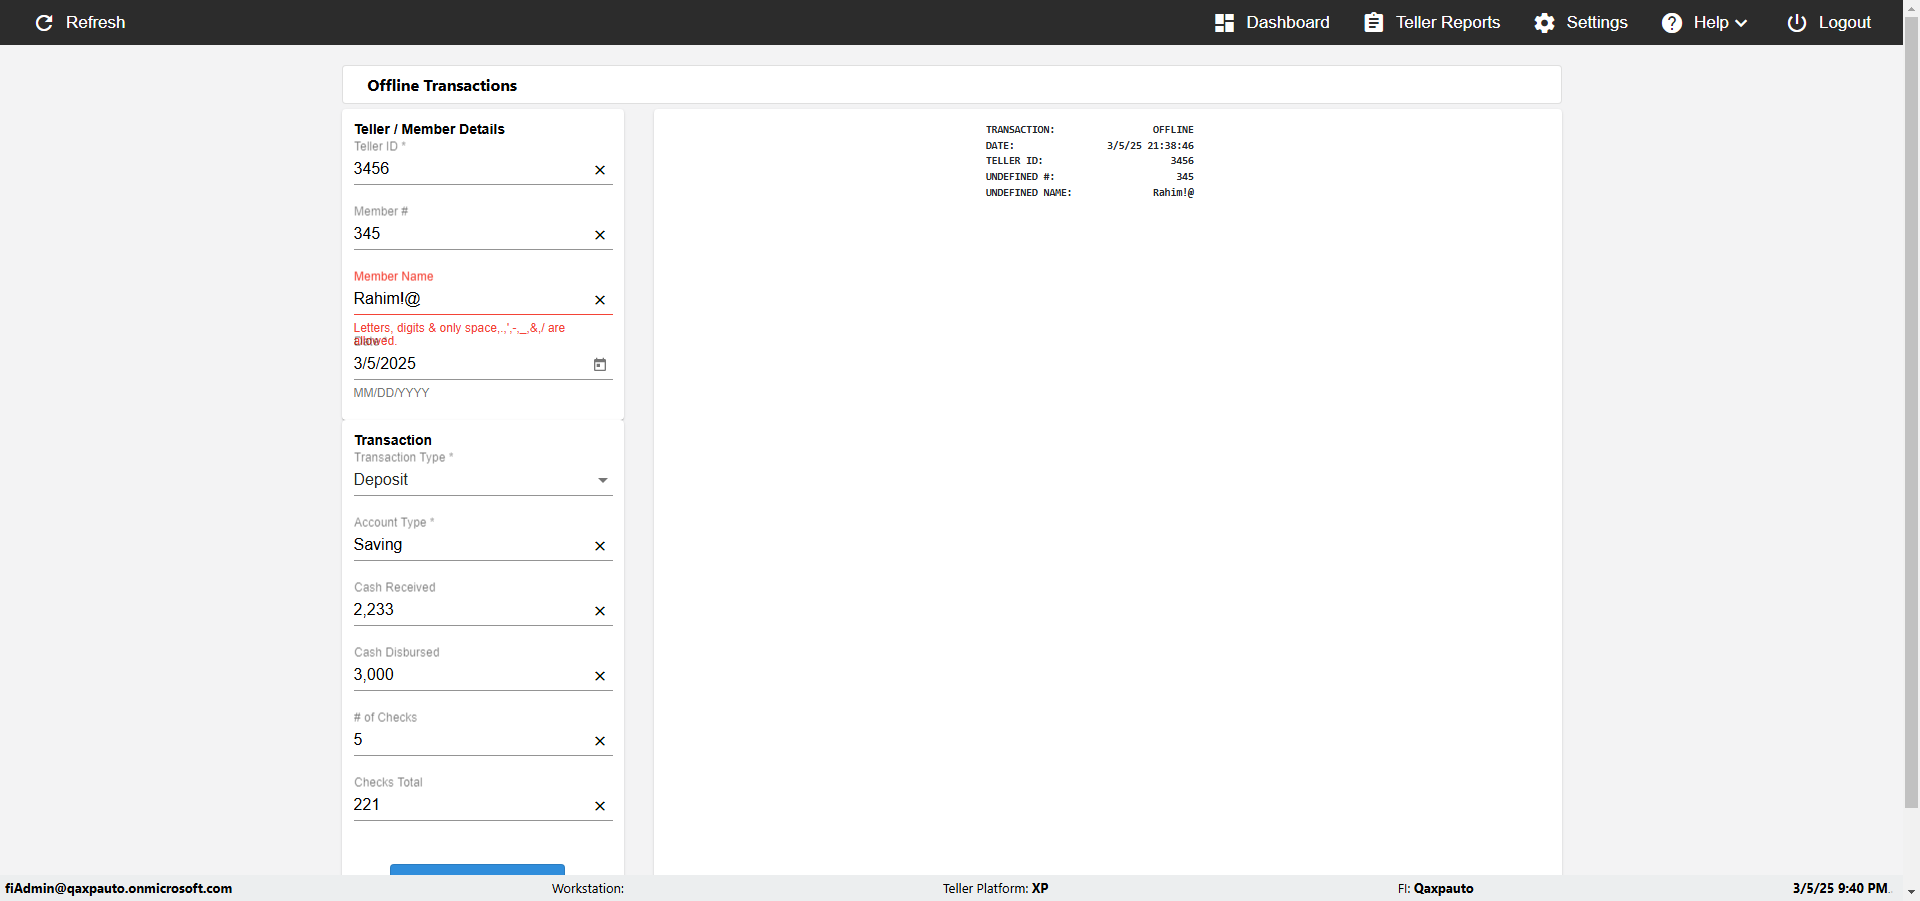Click the Account Type field showing Saving
Viewport: 1920px width, 901px height.
[470, 545]
